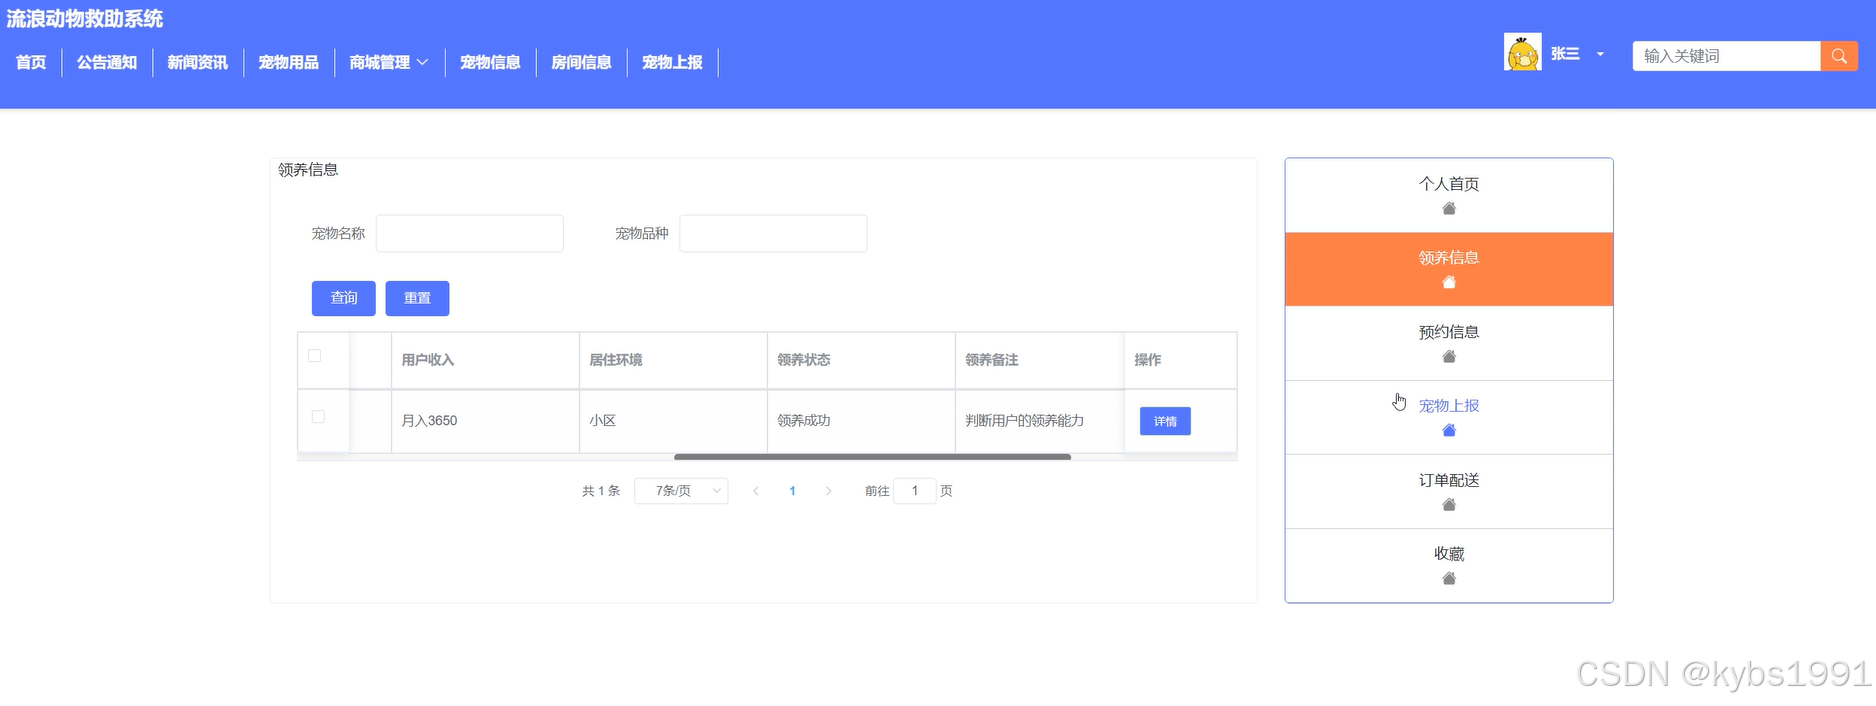Click home icon under 收藏

[1449, 579]
